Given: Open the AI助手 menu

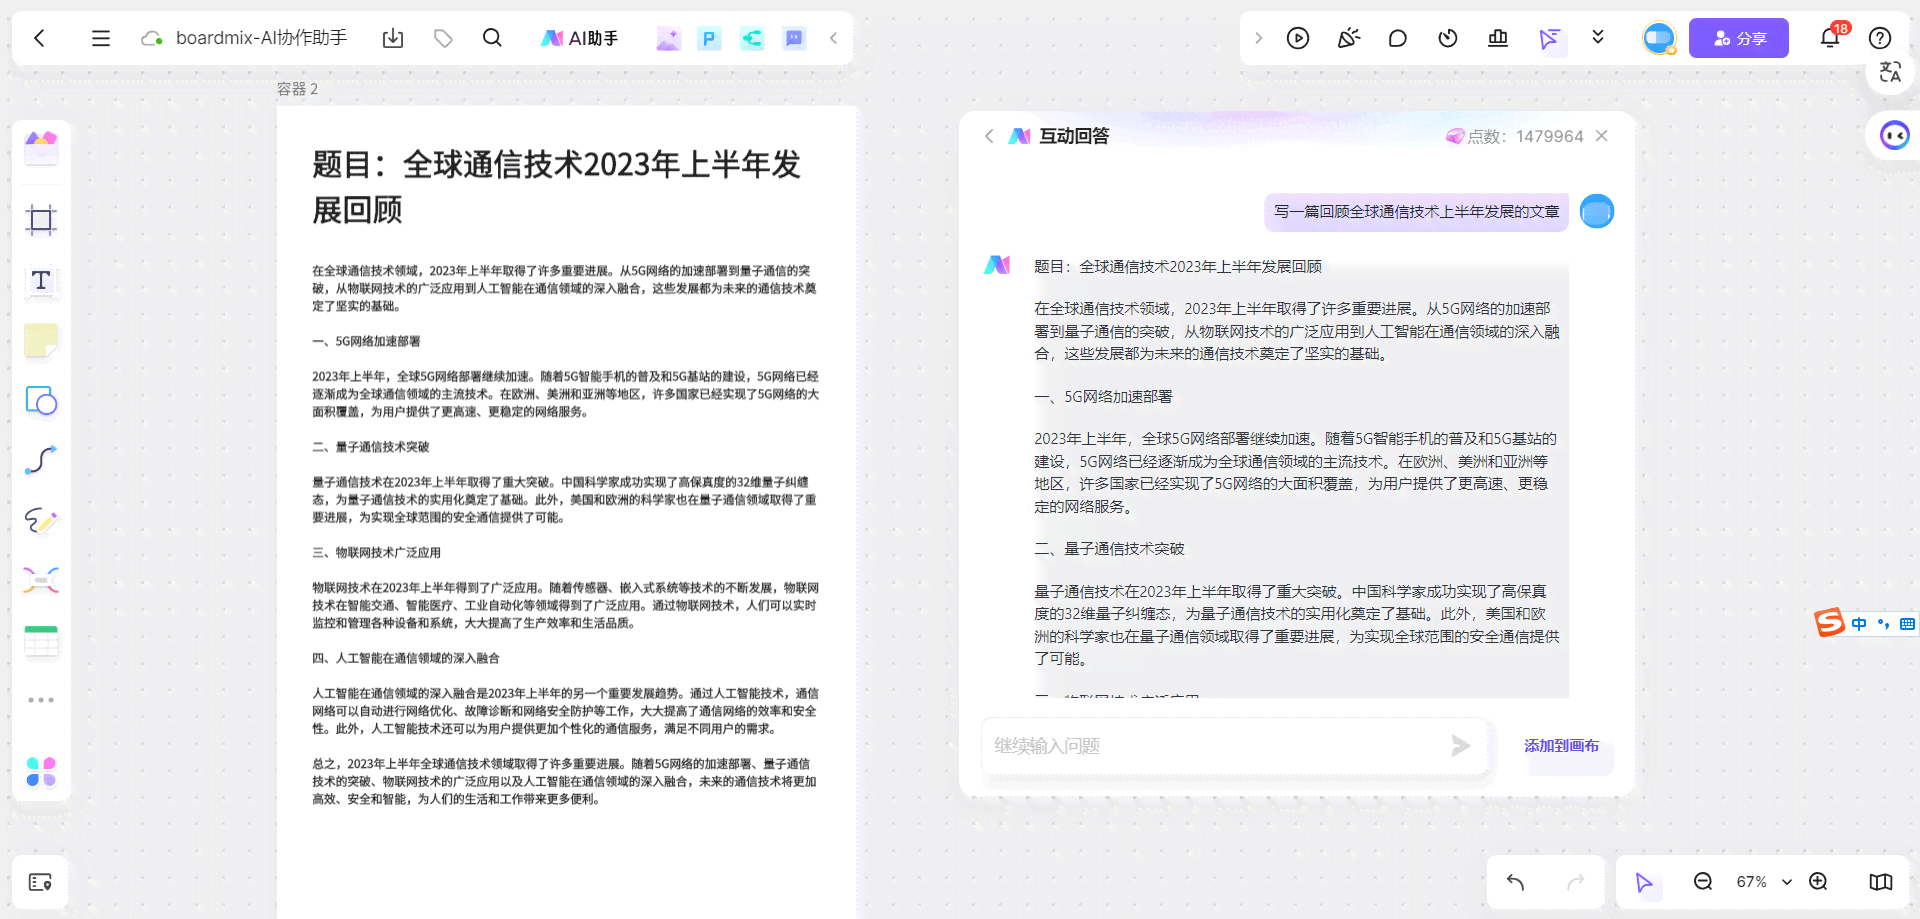Looking at the screenshot, I should (580, 38).
